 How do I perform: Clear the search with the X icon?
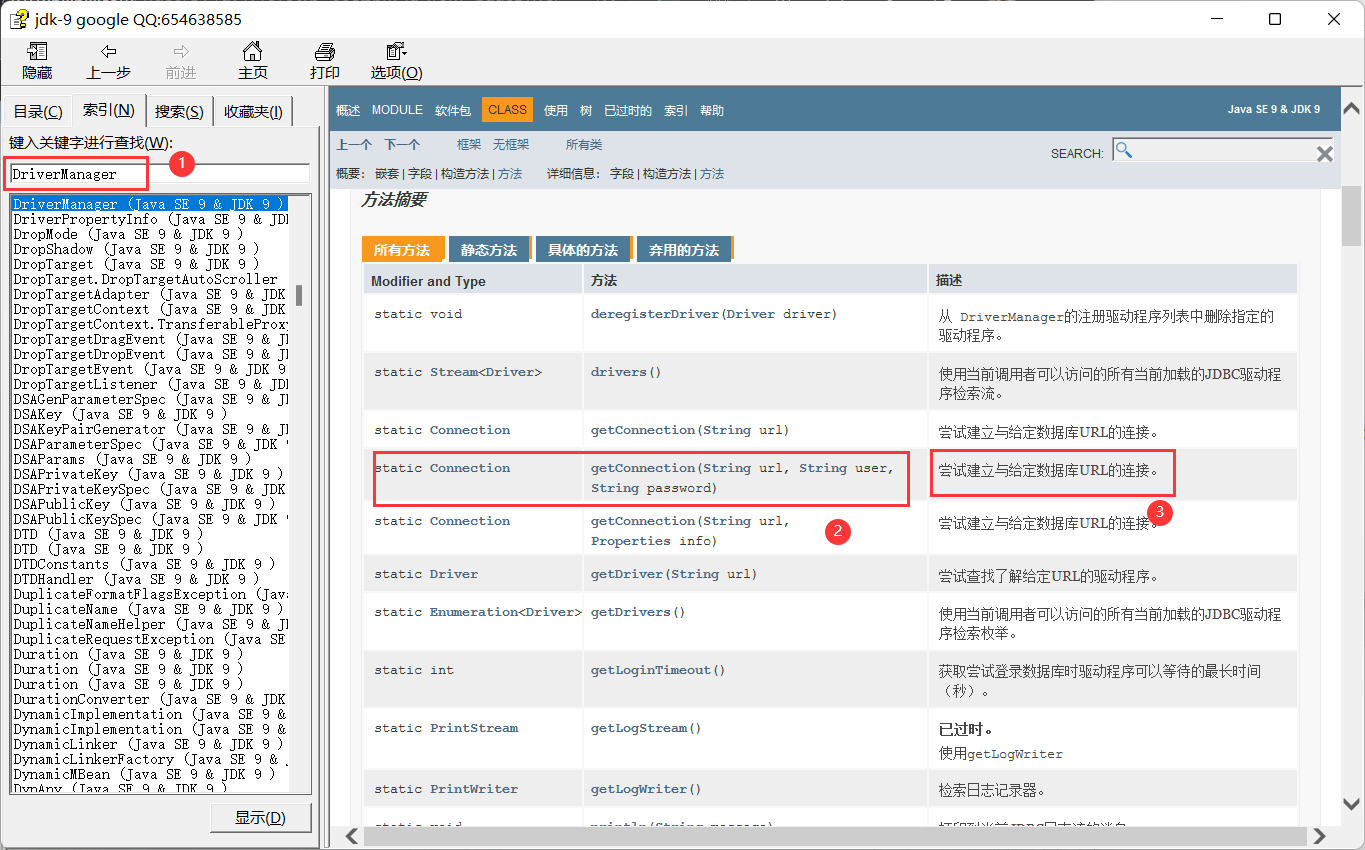[1324, 153]
